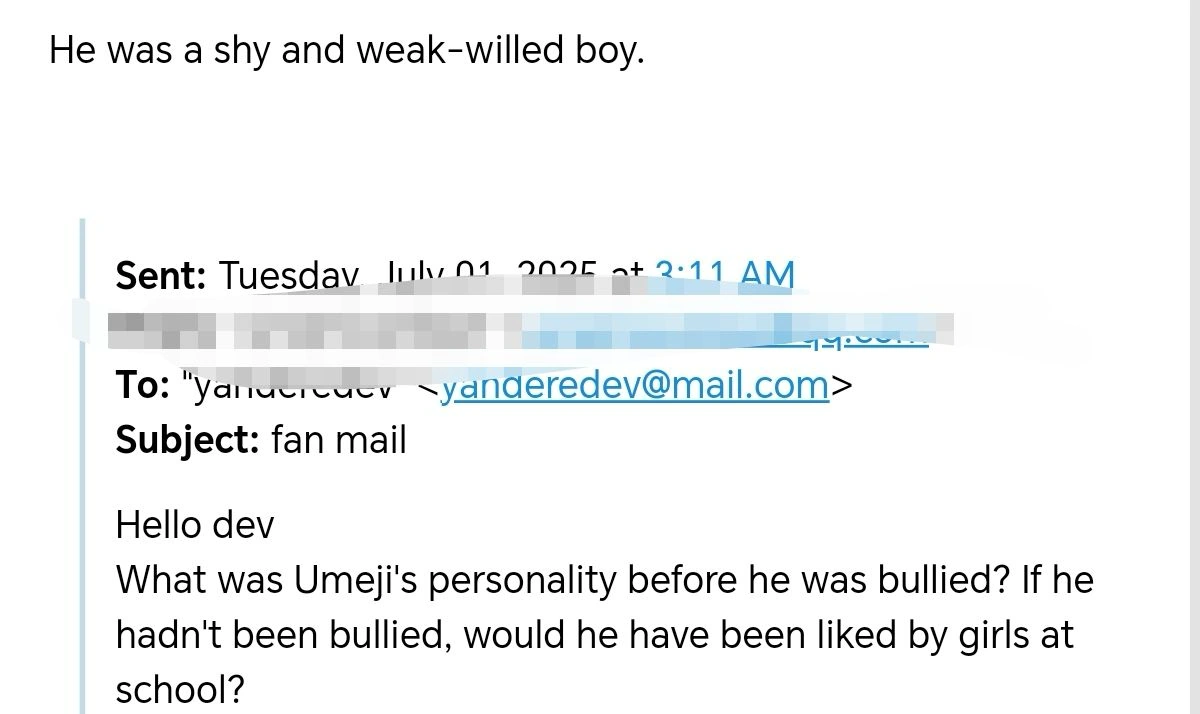This screenshot has width=1200, height=714.
Task: Click the 3:11 AM timestamp link
Action: tap(725, 275)
